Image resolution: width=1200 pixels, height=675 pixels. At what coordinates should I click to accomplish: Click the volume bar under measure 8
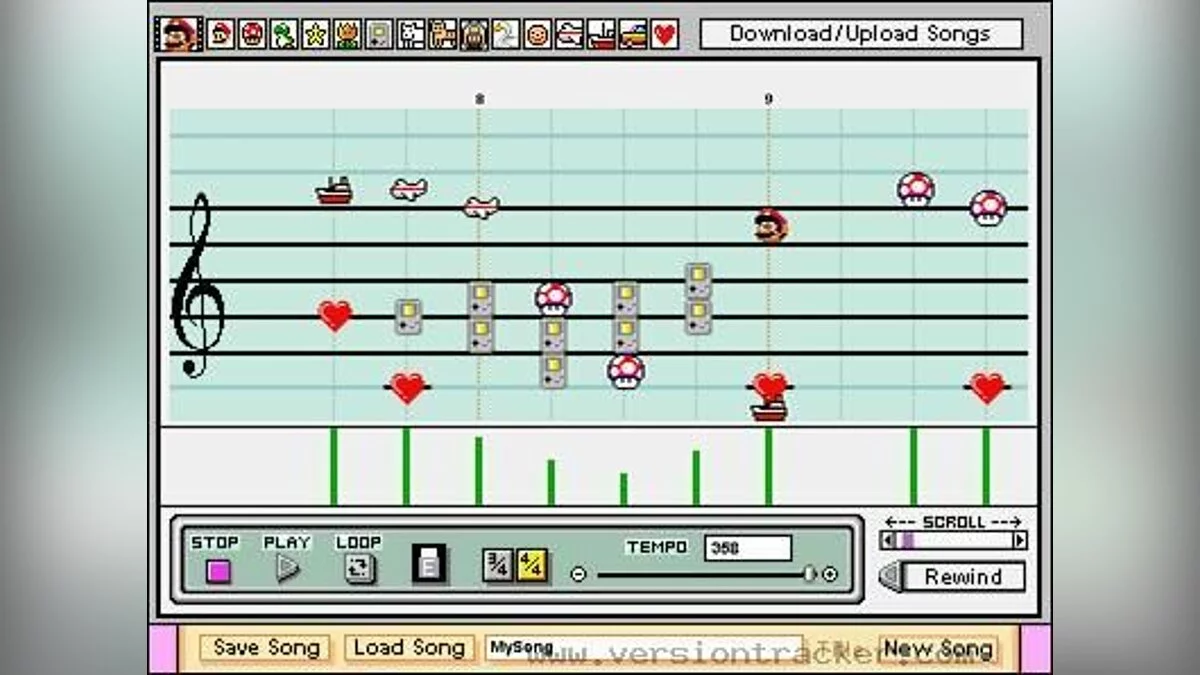point(478,471)
